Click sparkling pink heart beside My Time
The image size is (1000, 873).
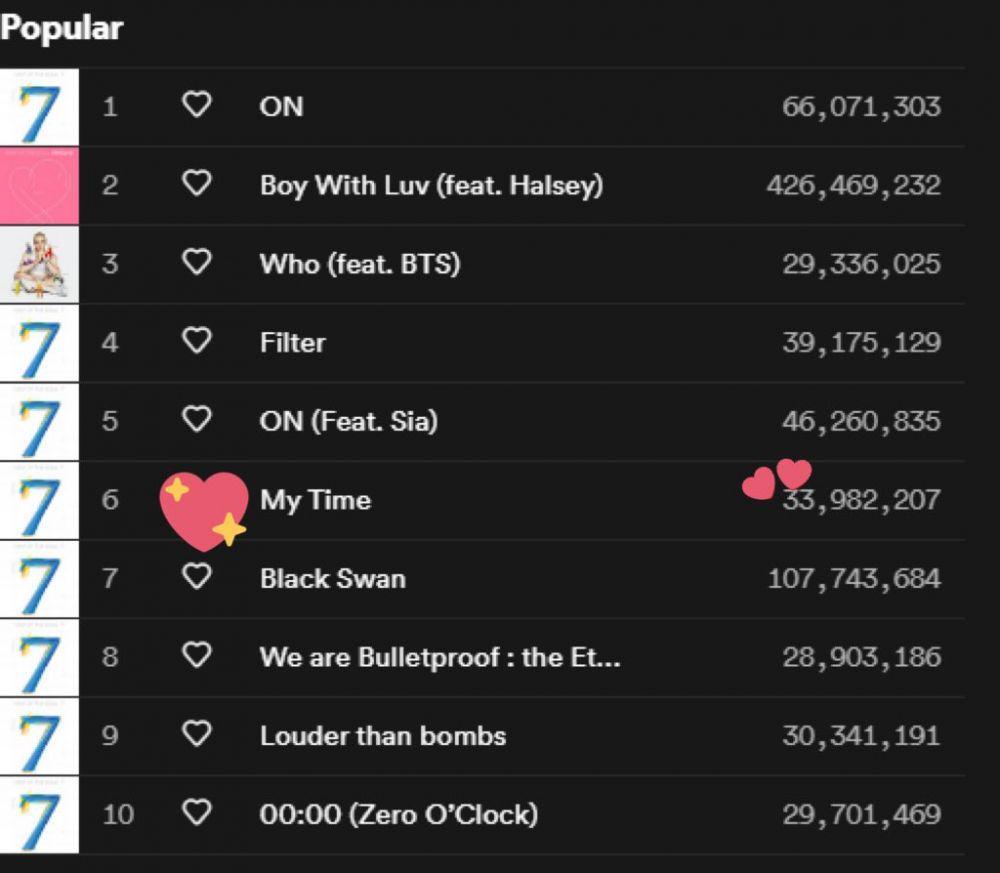pos(203,511)
